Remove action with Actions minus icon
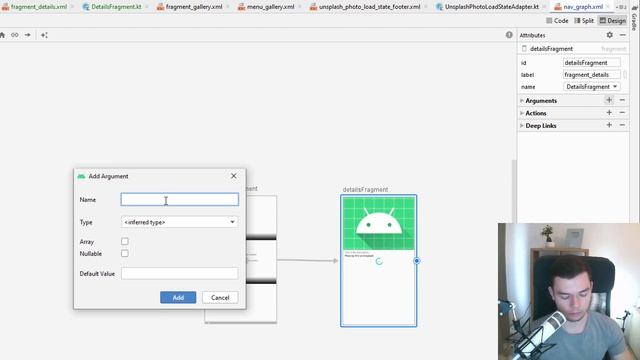The height and width of the screenshot is (360, 640). (622, 113)
